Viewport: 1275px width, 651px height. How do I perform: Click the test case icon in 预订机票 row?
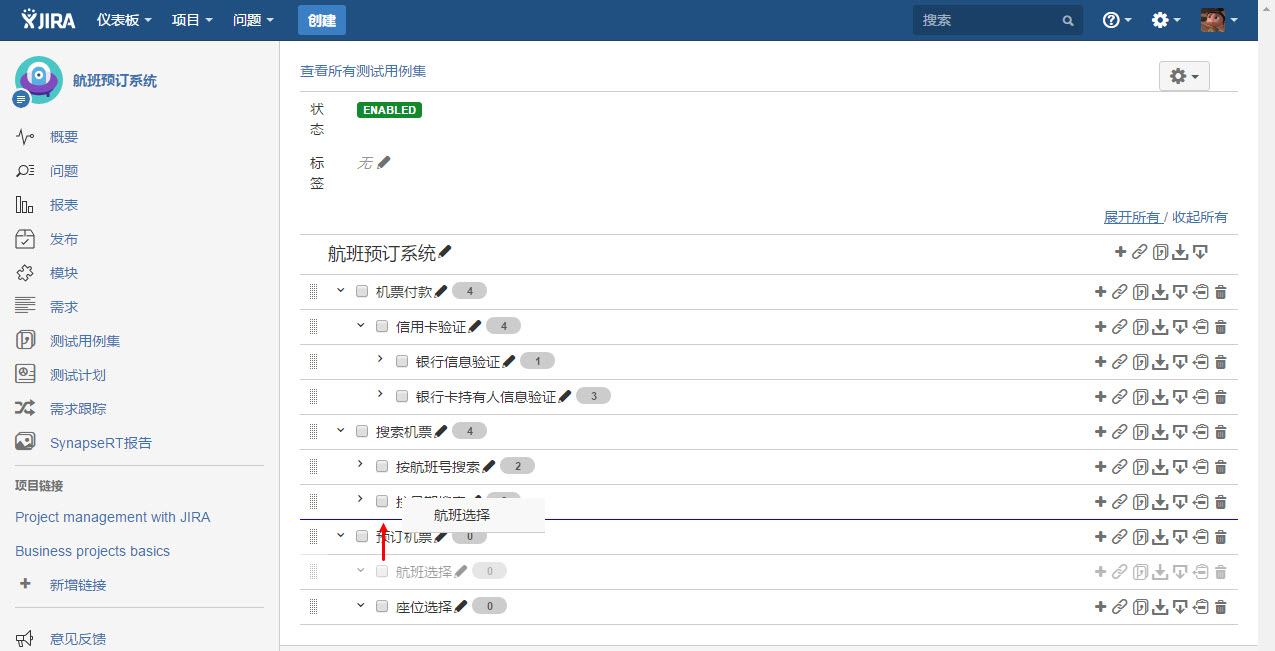pos(1140,537)
